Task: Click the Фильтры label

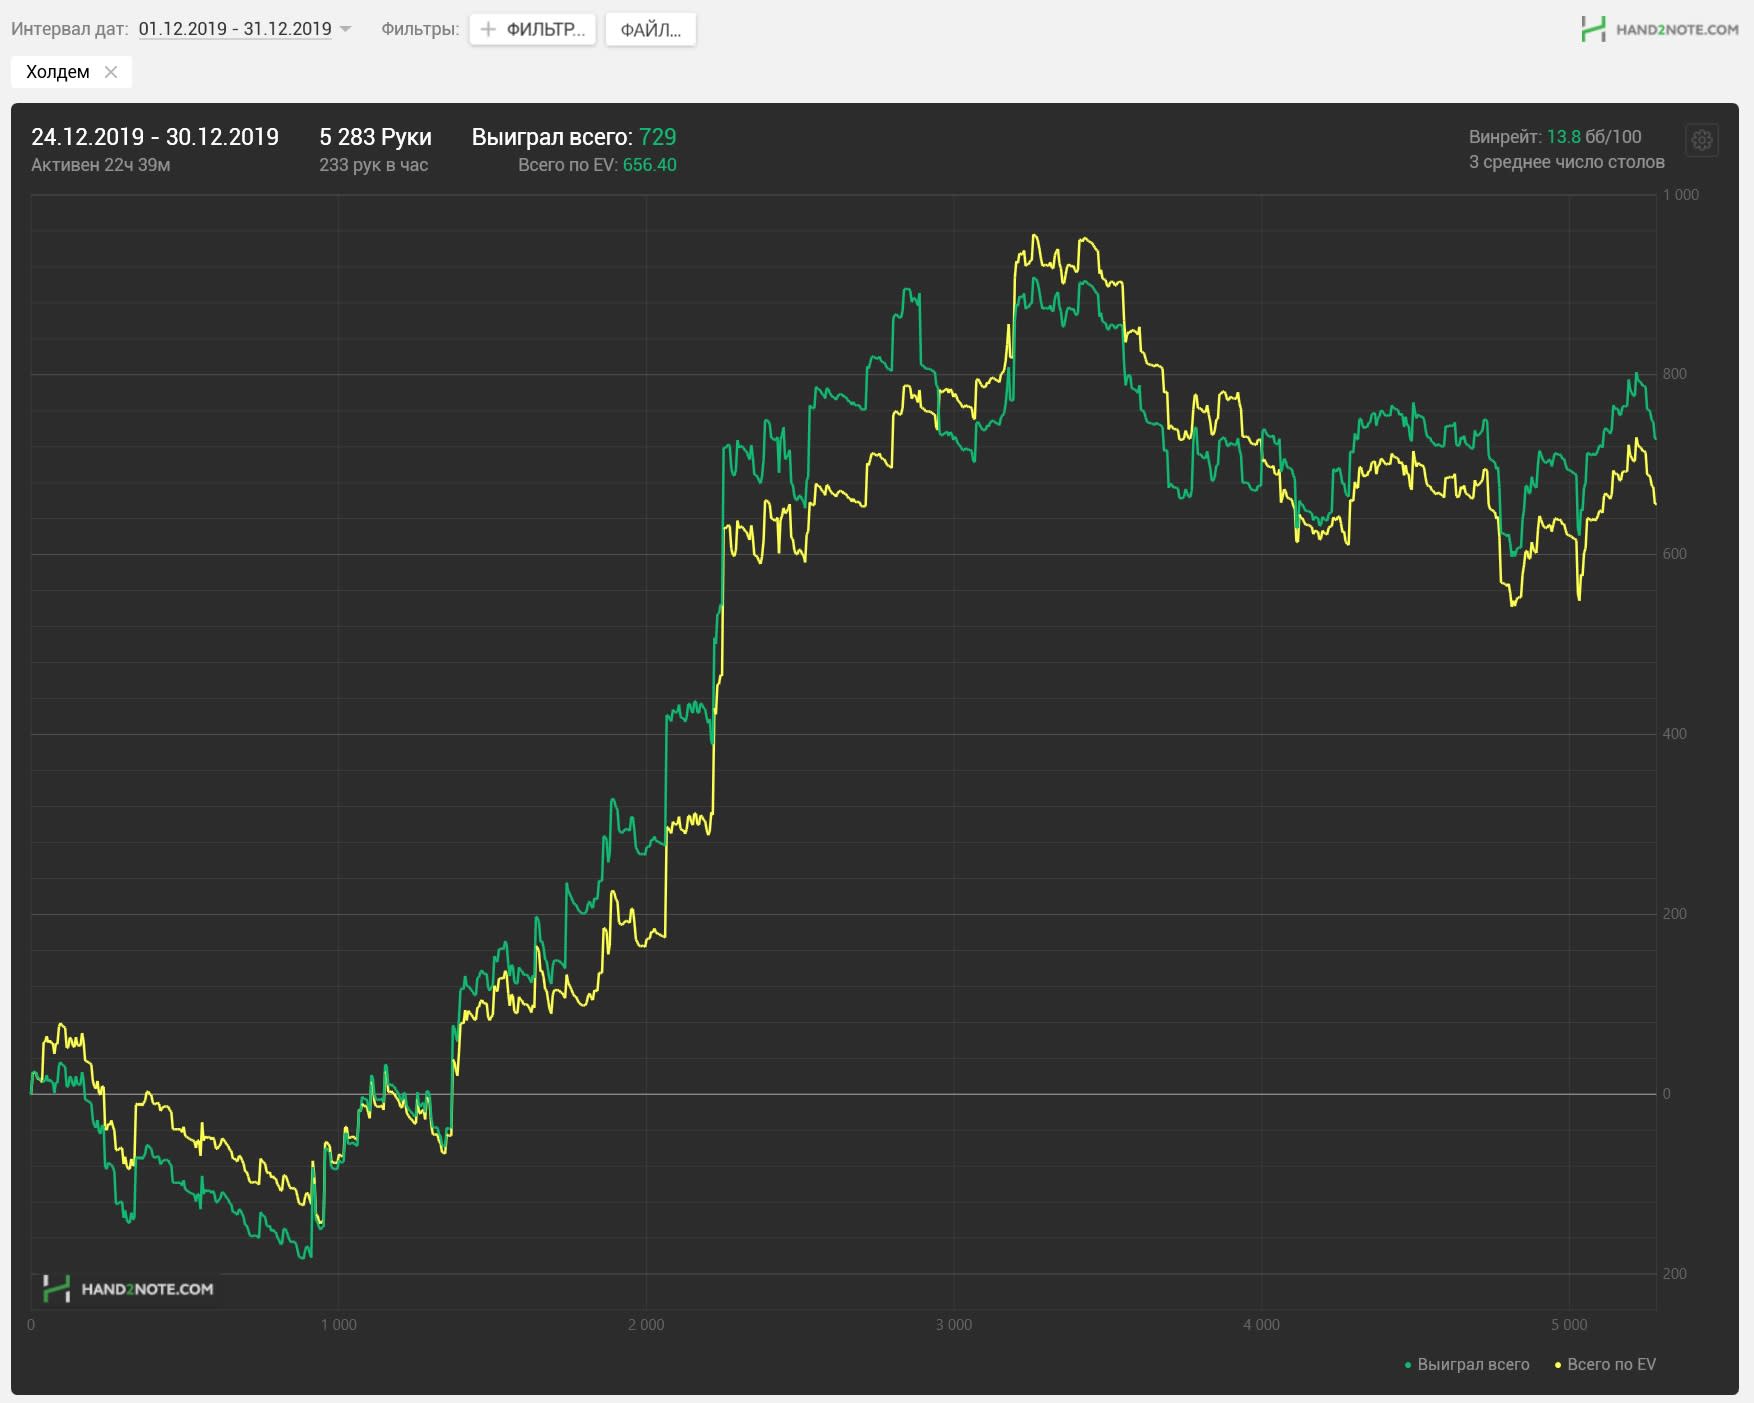Action: tap(420, 29)
